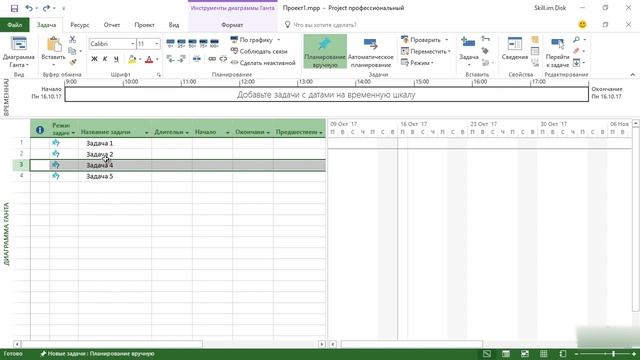Toggle Планирование вручную mode

[325, 52]
